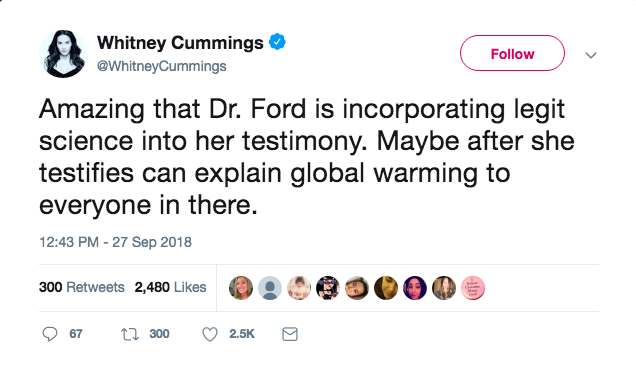
Task: Click the reply speech bubble icon
Action: coord(50,334)
